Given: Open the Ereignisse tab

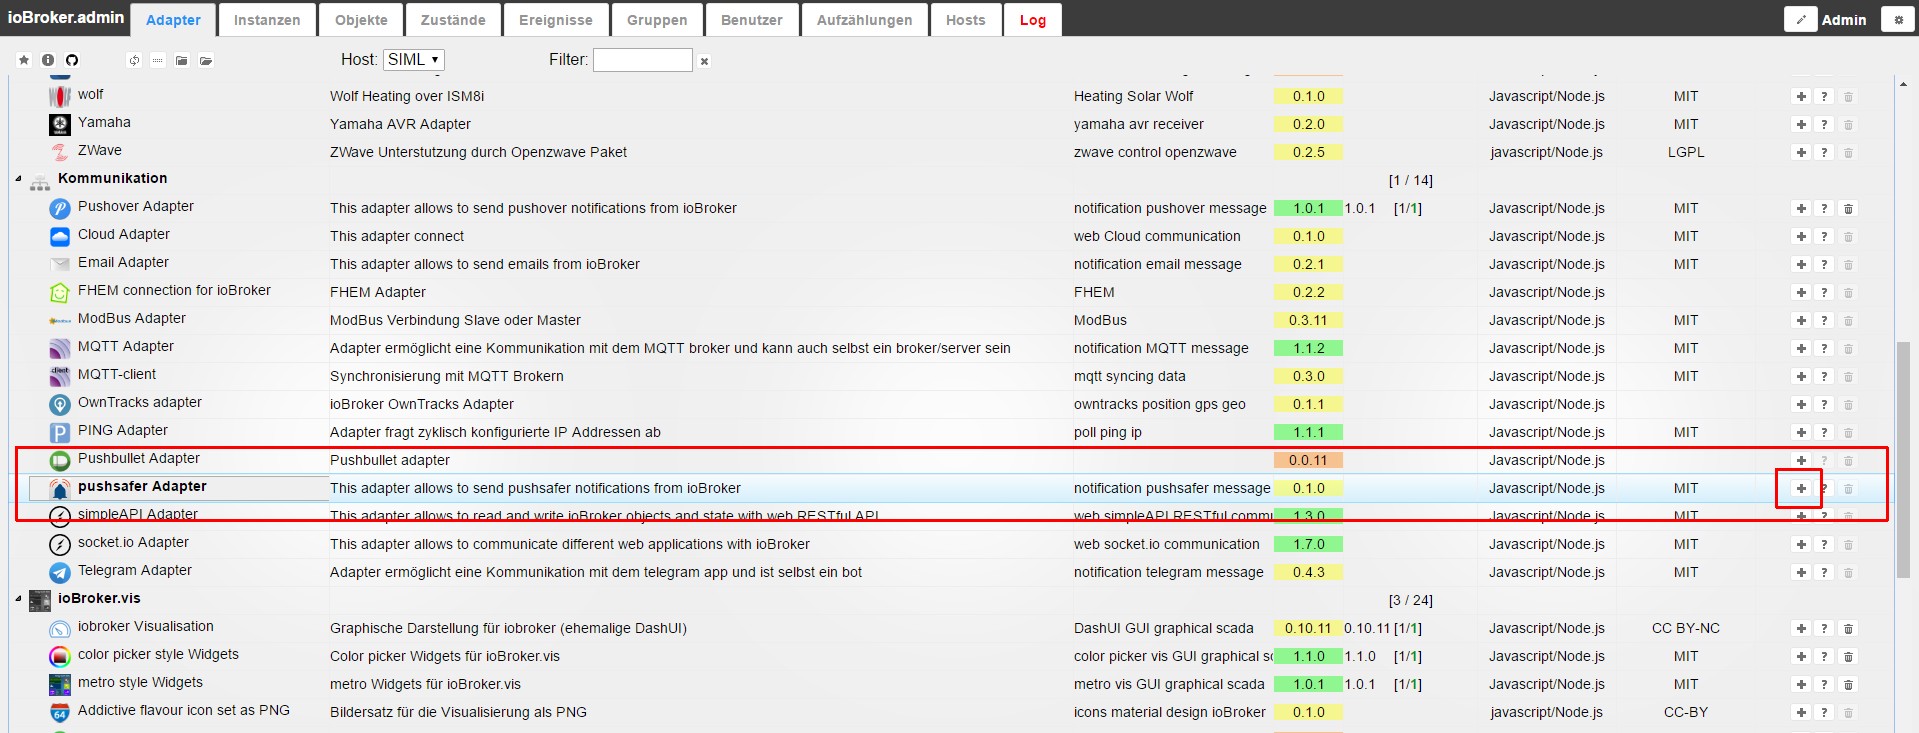Looking at the screenshot, I should click(556, 20).
